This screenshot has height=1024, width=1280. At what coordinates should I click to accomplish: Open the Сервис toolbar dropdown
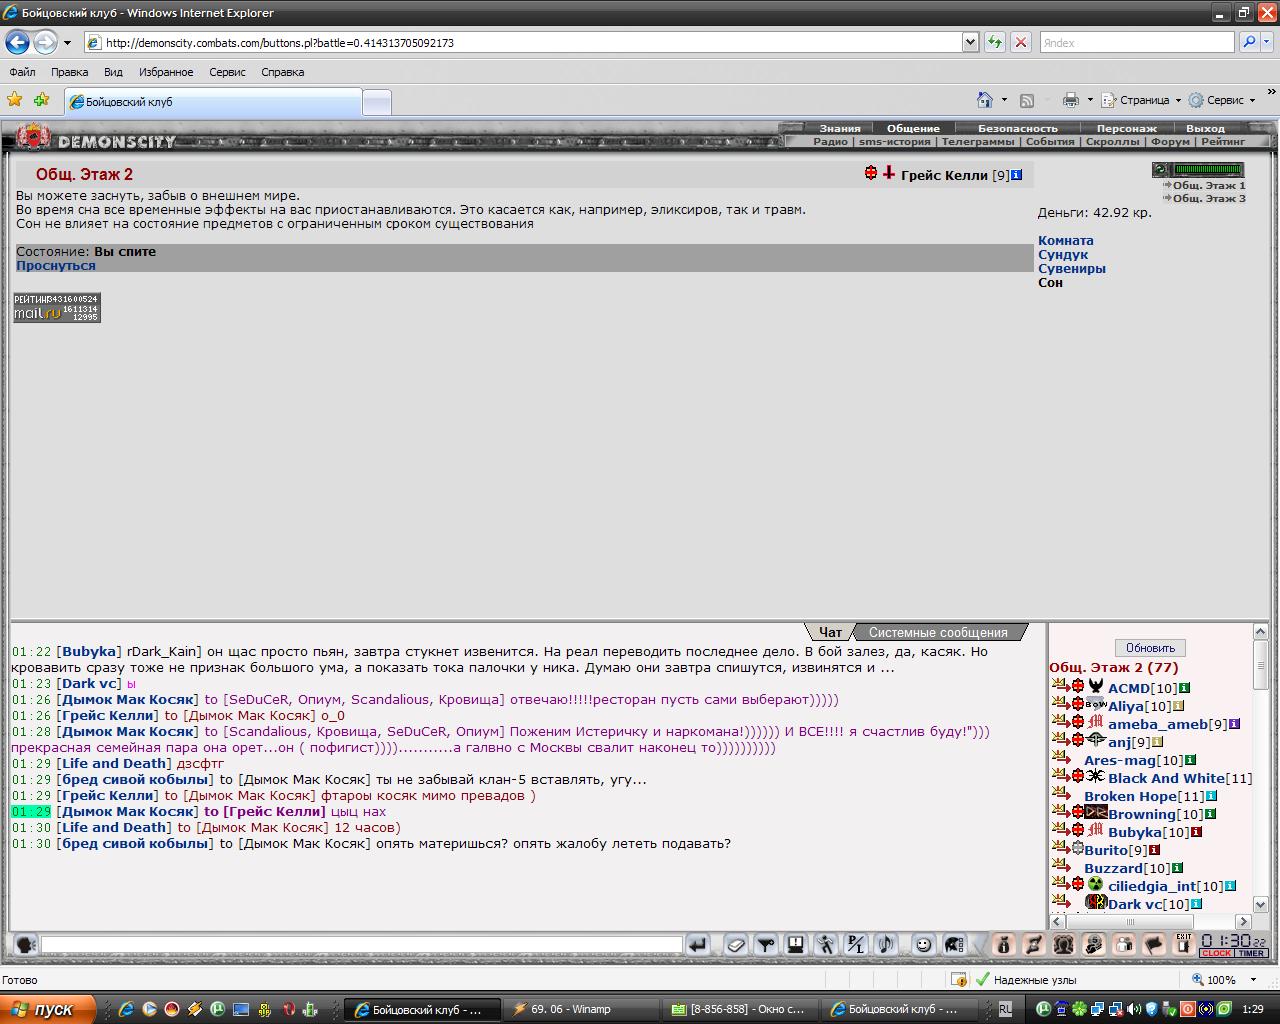tap(1221, 100)
